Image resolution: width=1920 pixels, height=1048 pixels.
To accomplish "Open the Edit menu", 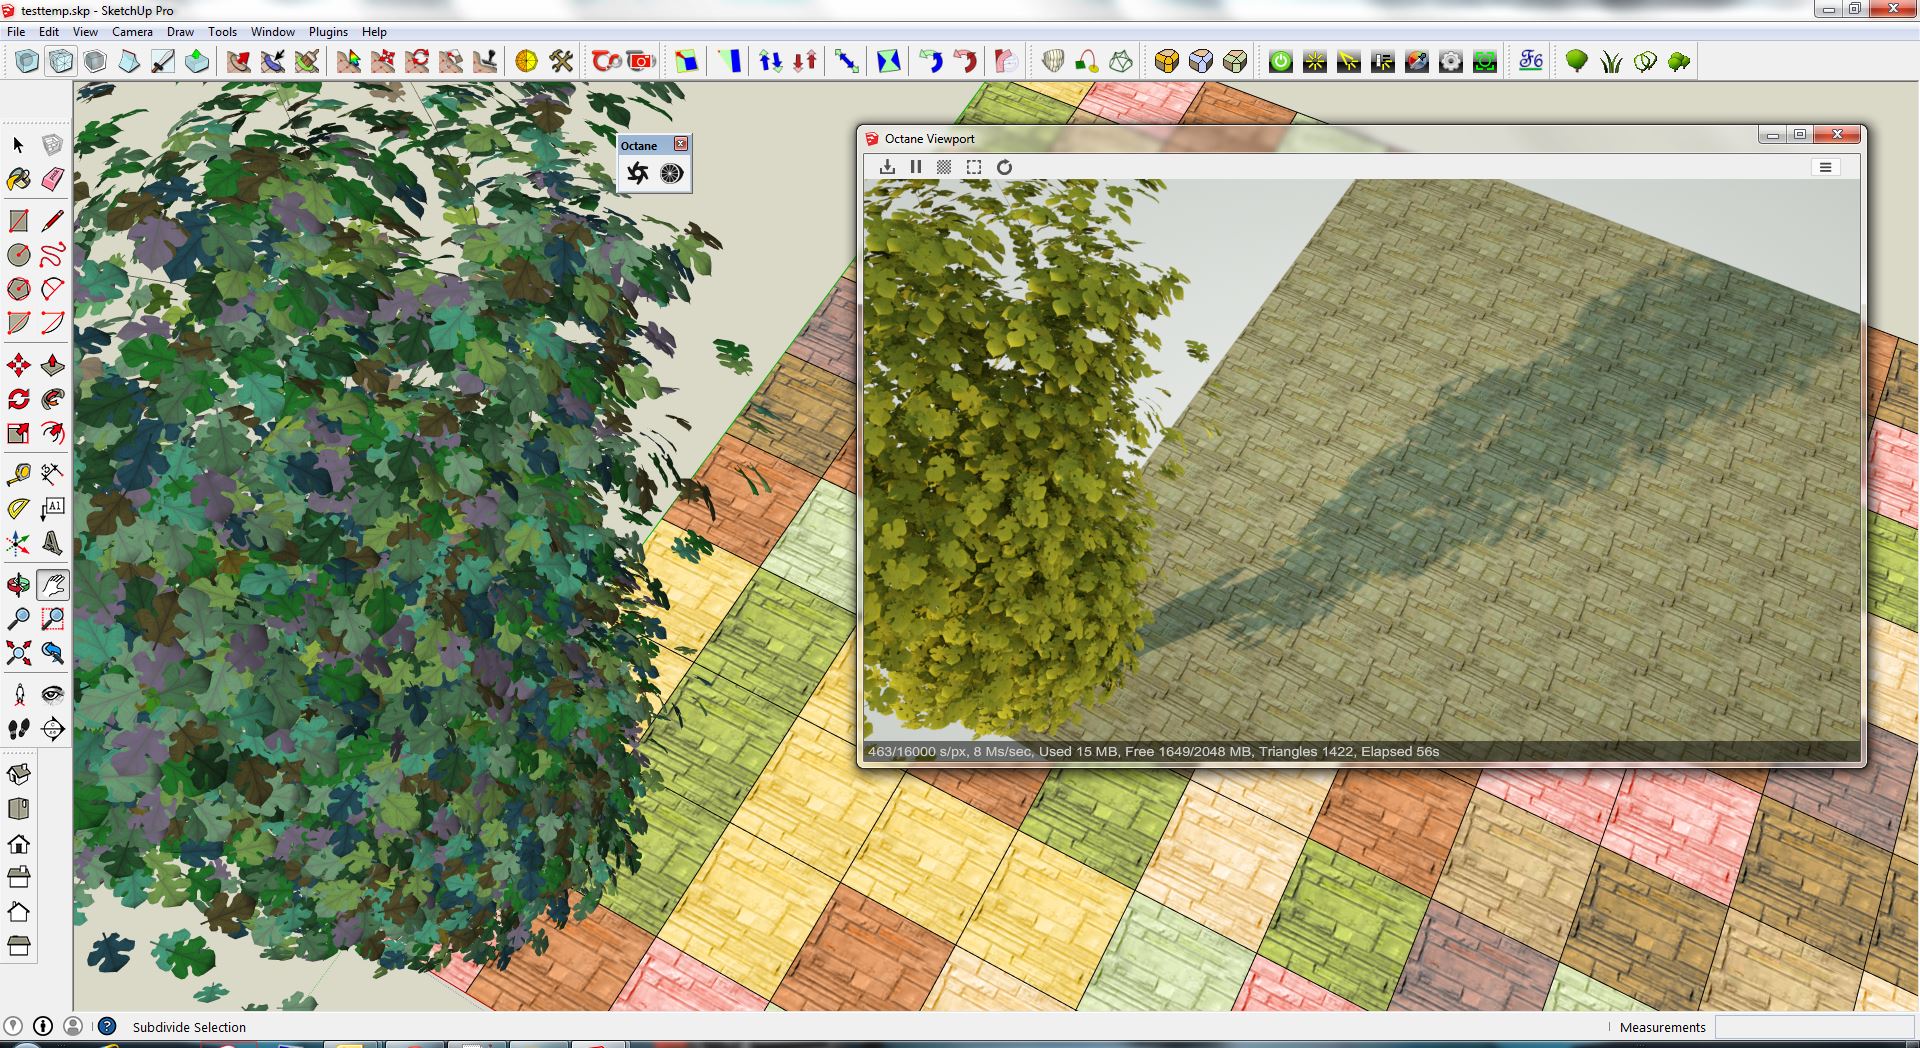I will (x=49, y=32).
